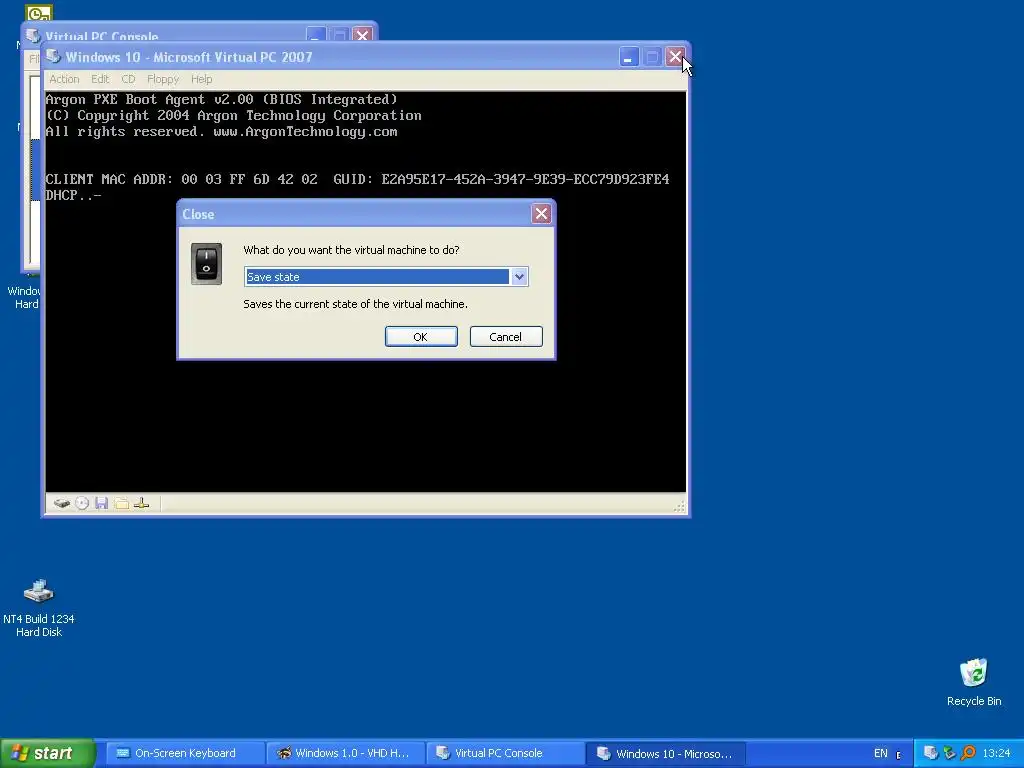Click the floppy disk status icon

coord(101,504)
